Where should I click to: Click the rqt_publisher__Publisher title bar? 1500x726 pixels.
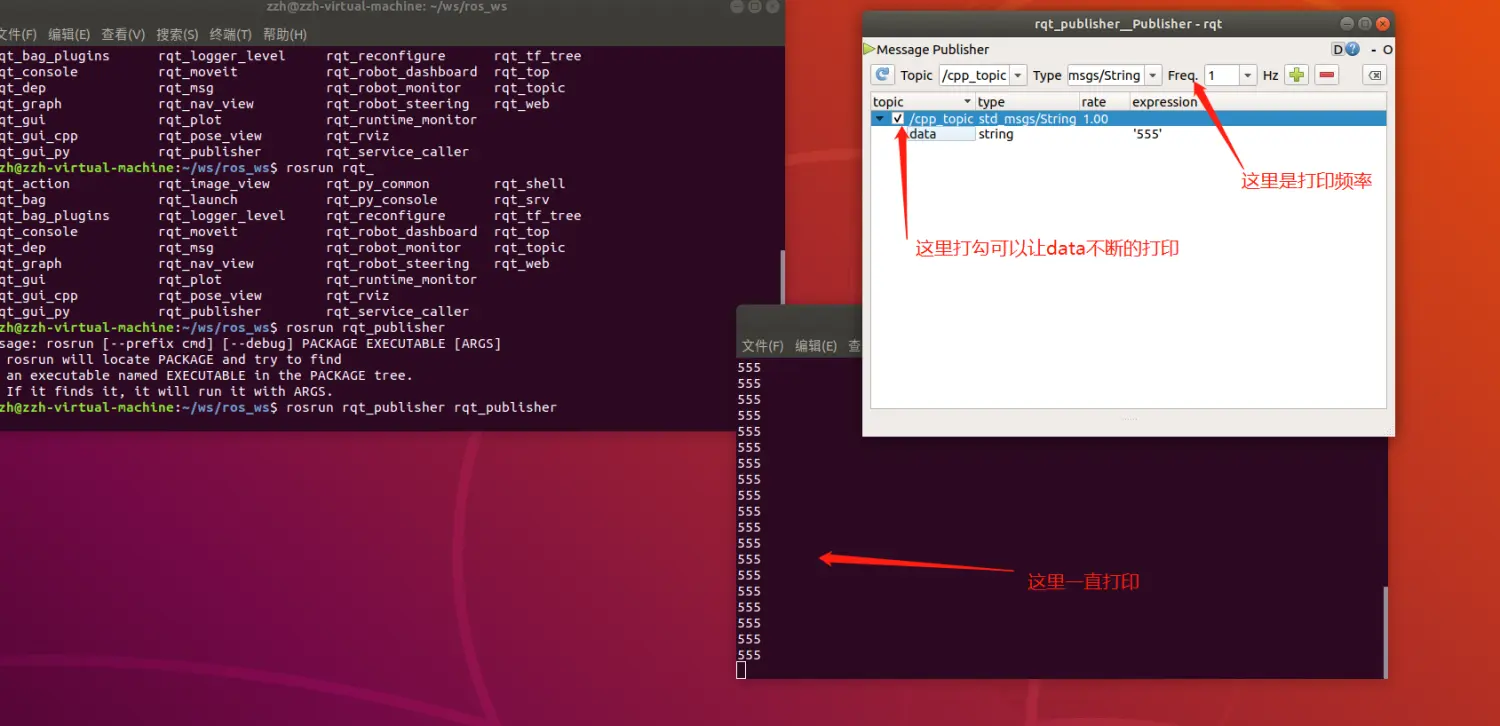1128,23
